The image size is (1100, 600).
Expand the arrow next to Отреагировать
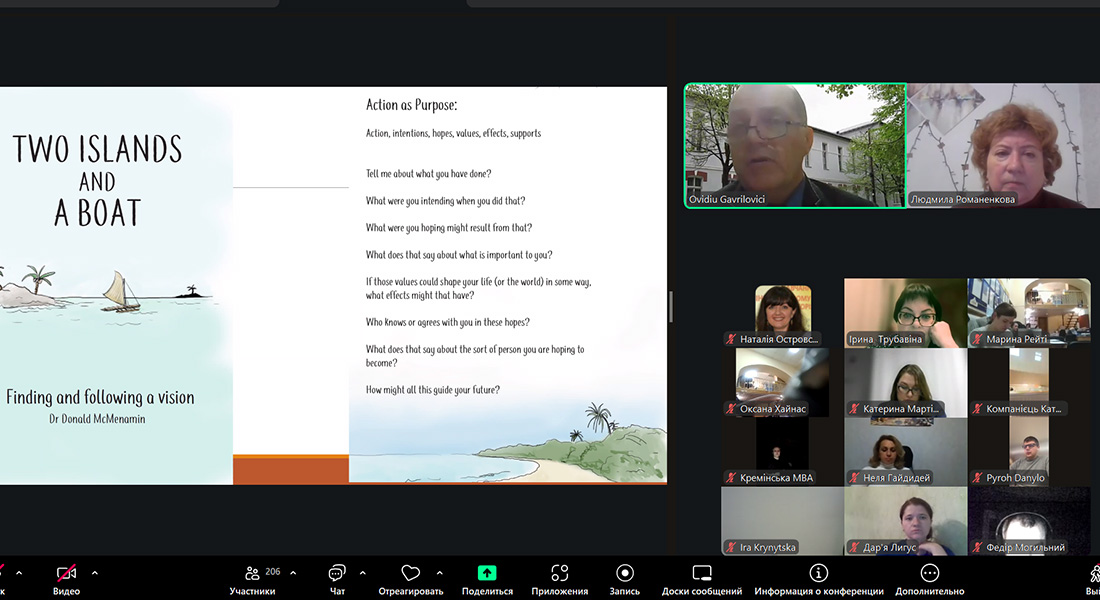click(440, 573)
